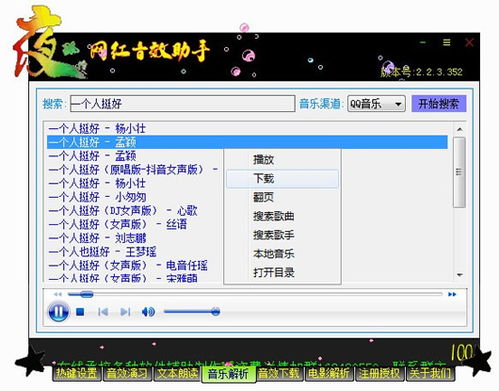Choose 本地音乐 from the context menu
Screen dimensions: 499x391
tap(282, 254)
